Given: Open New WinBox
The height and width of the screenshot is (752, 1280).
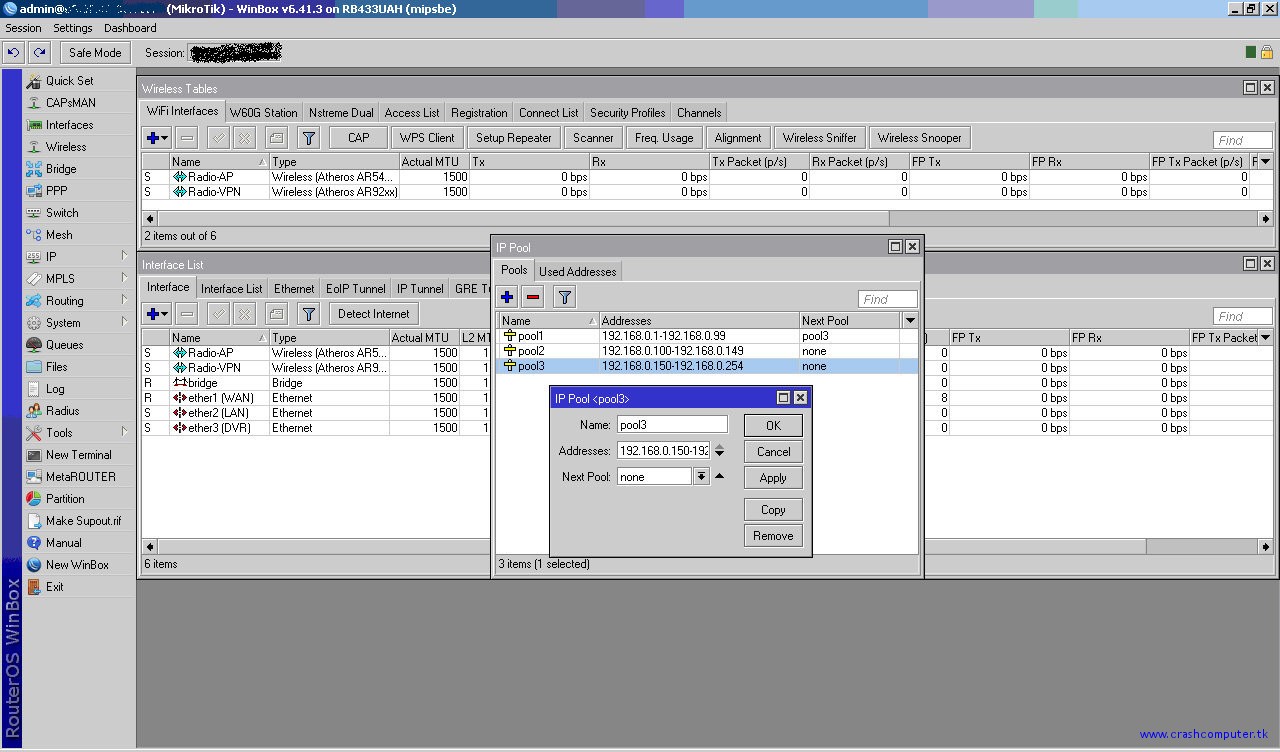Looking at the screenshot, I should pyautogui.click(x=79, y=564).
